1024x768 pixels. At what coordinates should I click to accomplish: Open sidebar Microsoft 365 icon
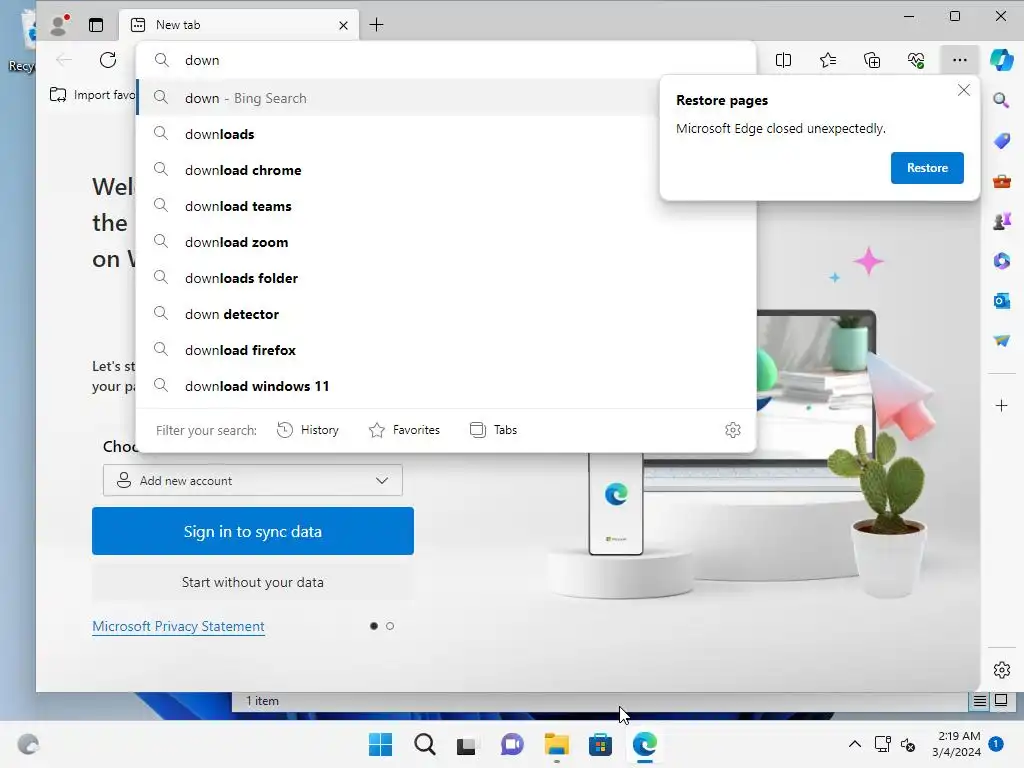[1001, 261]
